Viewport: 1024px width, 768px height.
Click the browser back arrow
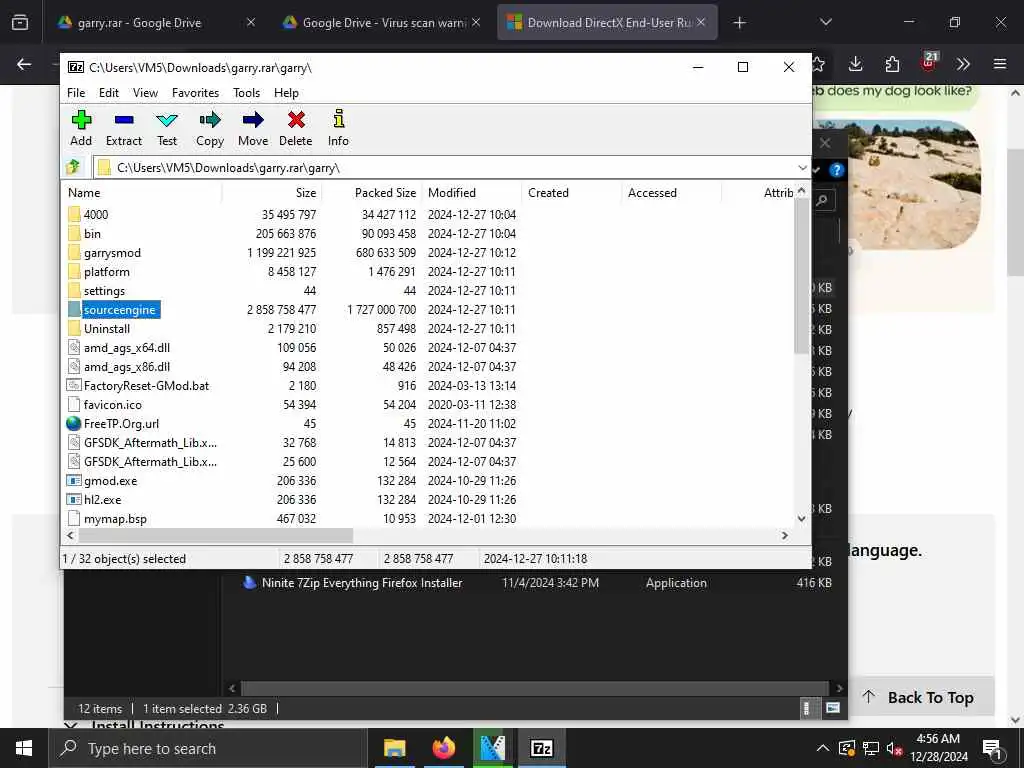24,64
